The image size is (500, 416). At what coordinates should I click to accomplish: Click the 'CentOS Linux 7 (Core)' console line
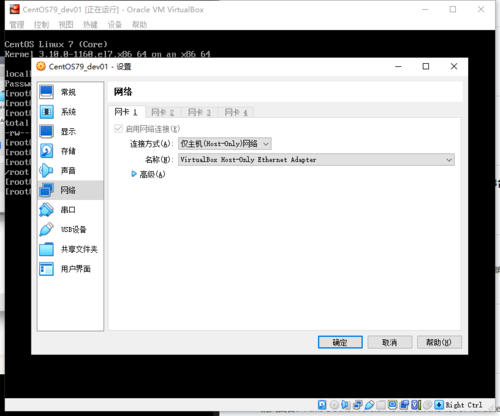(x=56, y=44)
